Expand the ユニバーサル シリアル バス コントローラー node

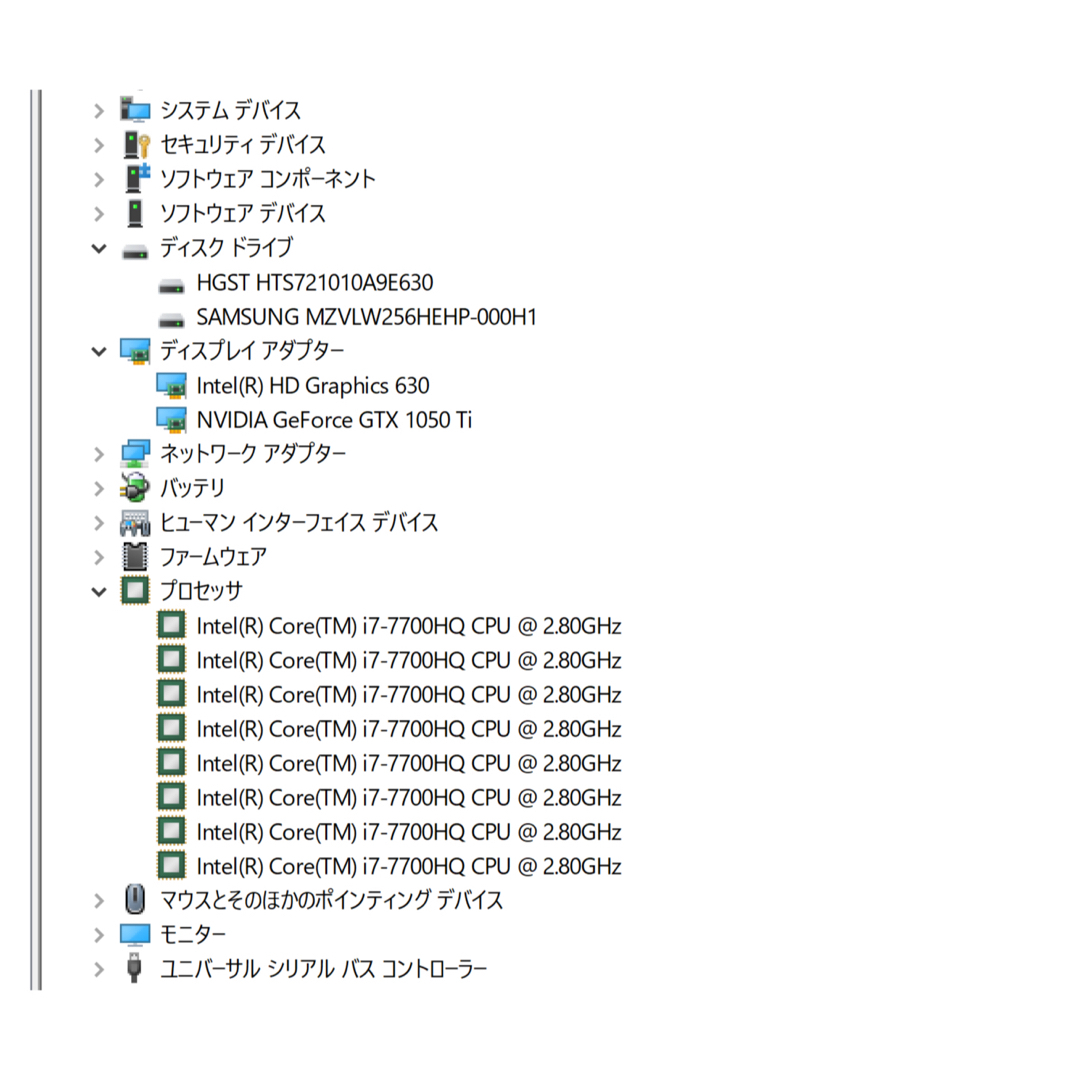coord(99,969)
